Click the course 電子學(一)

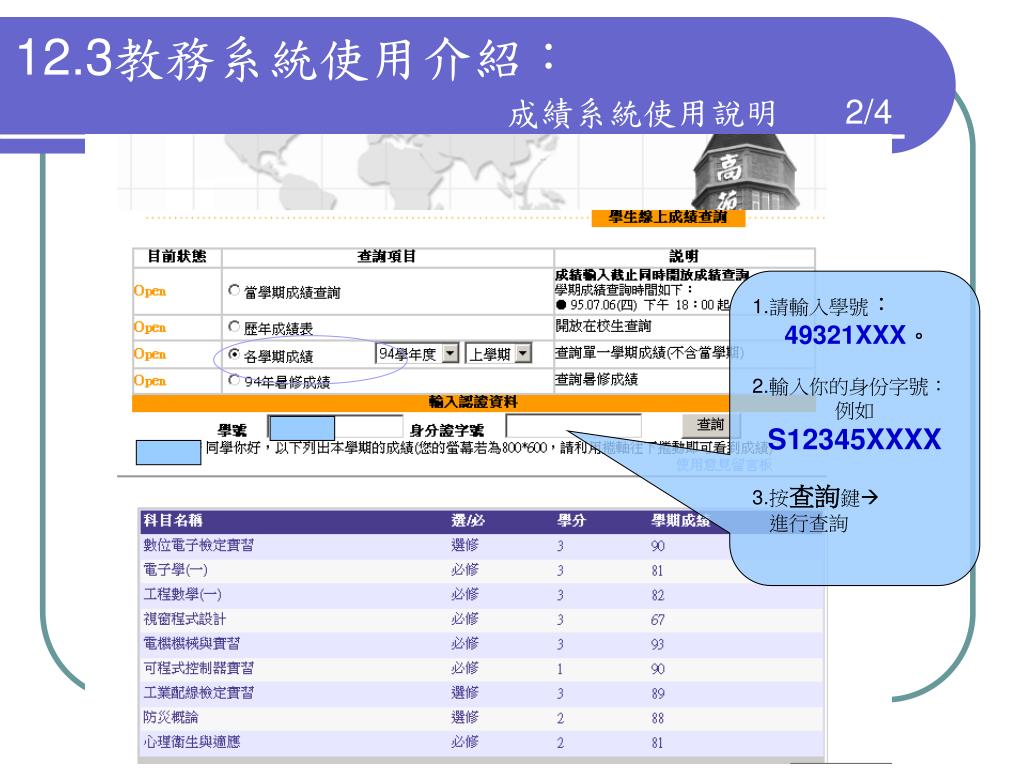[176, 570]
